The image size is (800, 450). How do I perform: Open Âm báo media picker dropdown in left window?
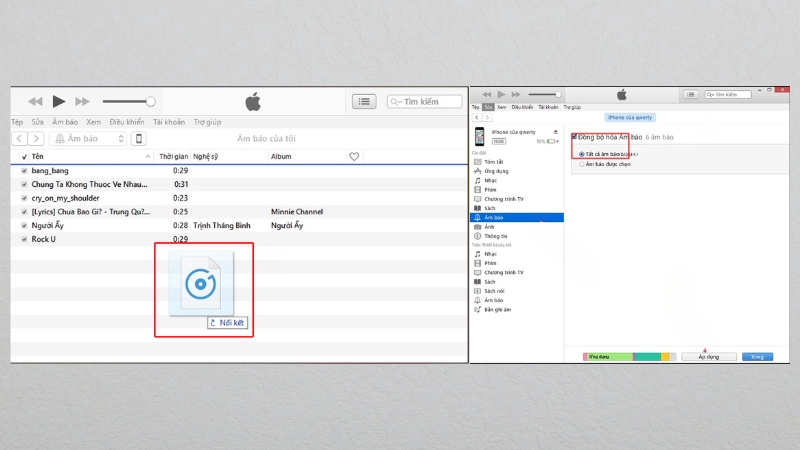click(x=88, y=138)
